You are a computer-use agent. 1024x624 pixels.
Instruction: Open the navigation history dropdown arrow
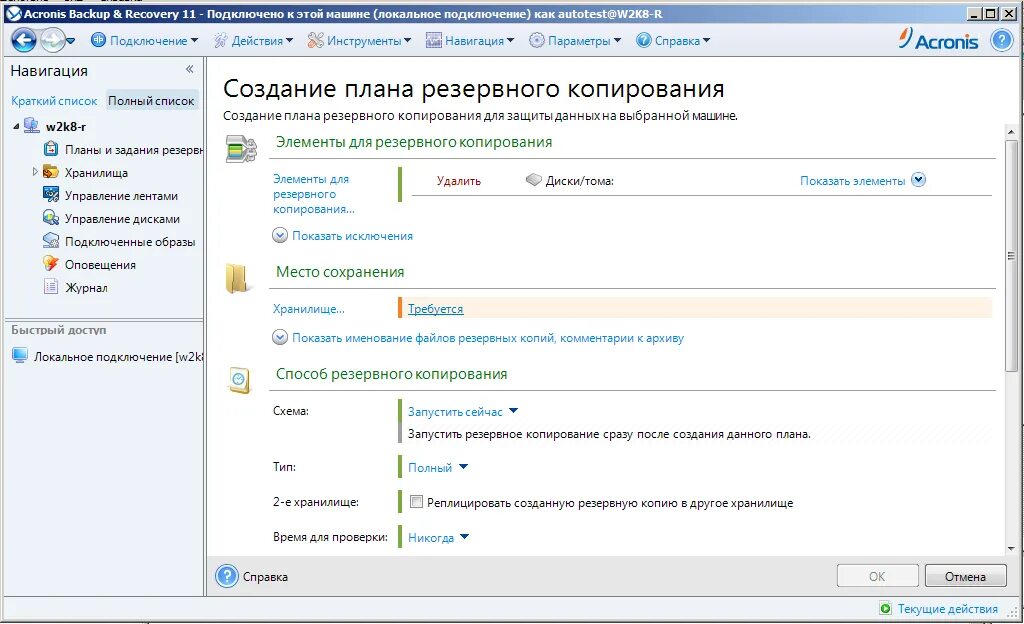tap(71, 41)
